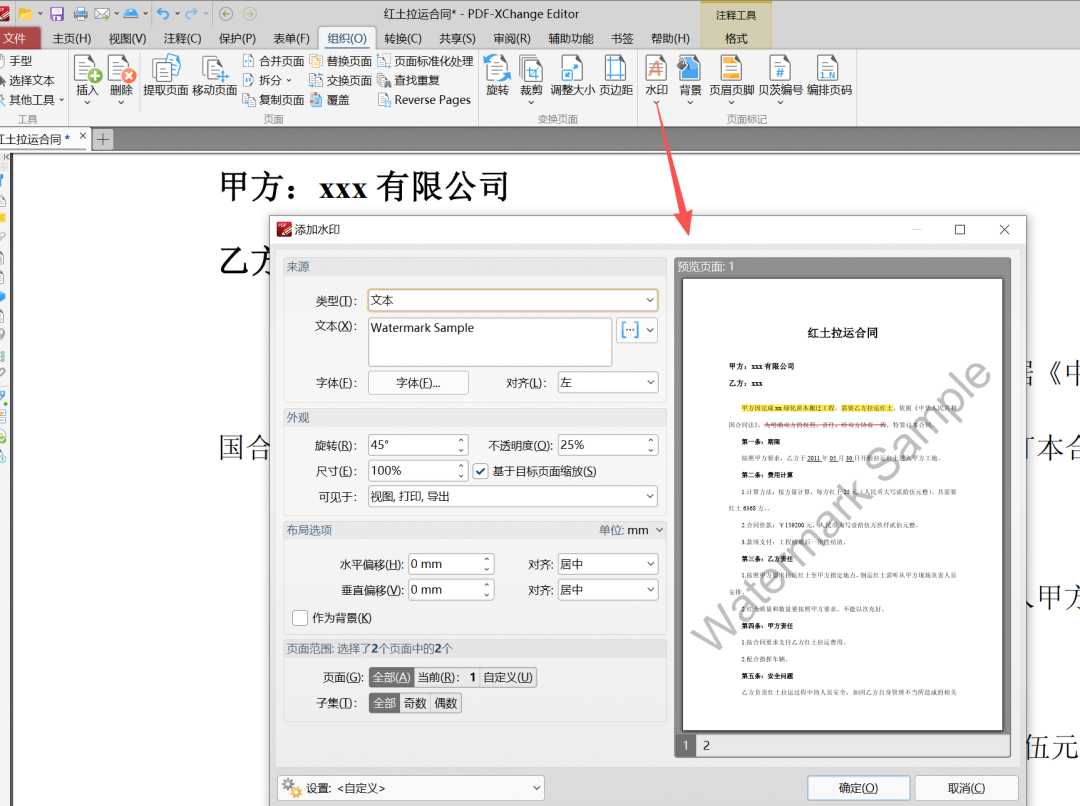Image resolution: width=1080 pixels, height=806 pixels.
Task: Select the 奇数 subset option
Action: coord(415,703)
